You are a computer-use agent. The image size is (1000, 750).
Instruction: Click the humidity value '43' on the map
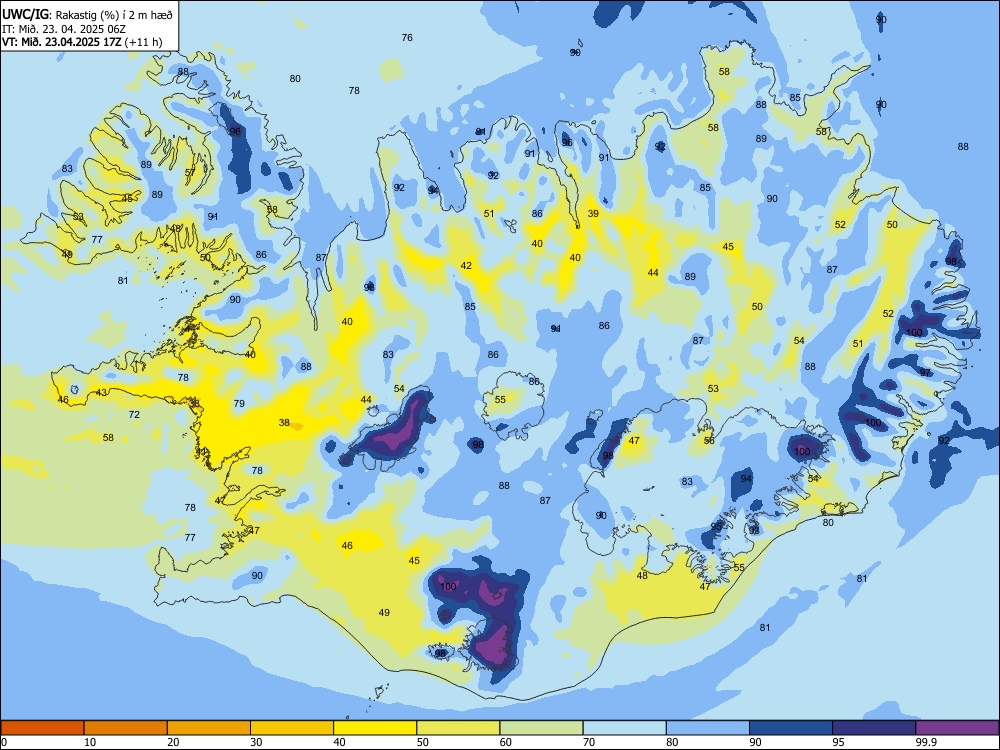[x=101, y=392]
